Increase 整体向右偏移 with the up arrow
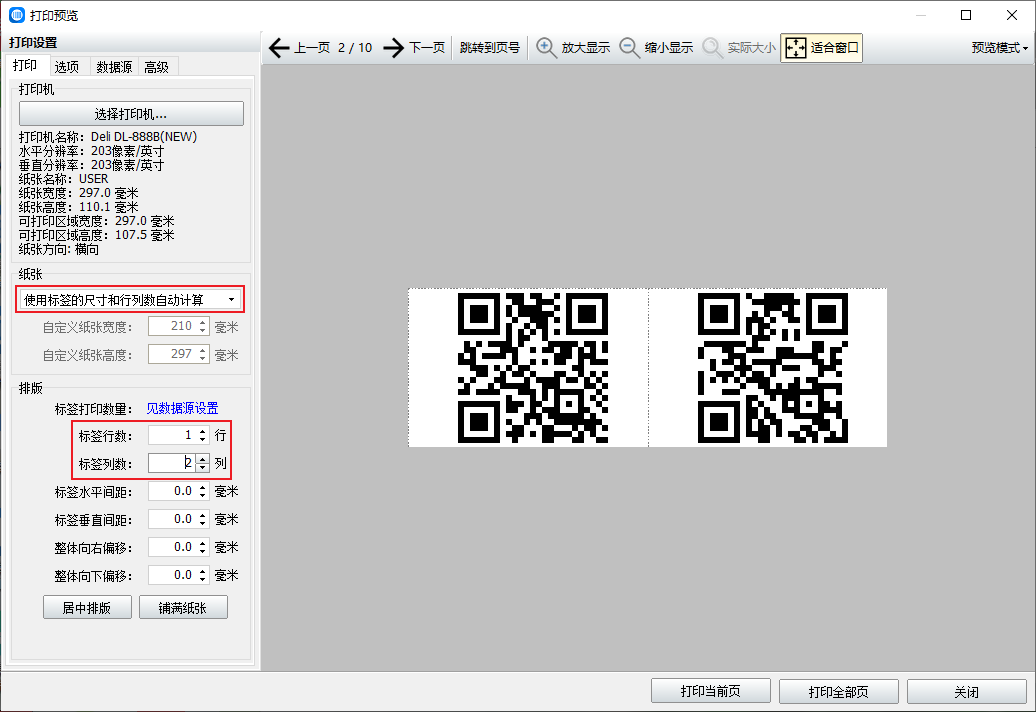Viewport: 1036px width, 712px height. (203, 544)
